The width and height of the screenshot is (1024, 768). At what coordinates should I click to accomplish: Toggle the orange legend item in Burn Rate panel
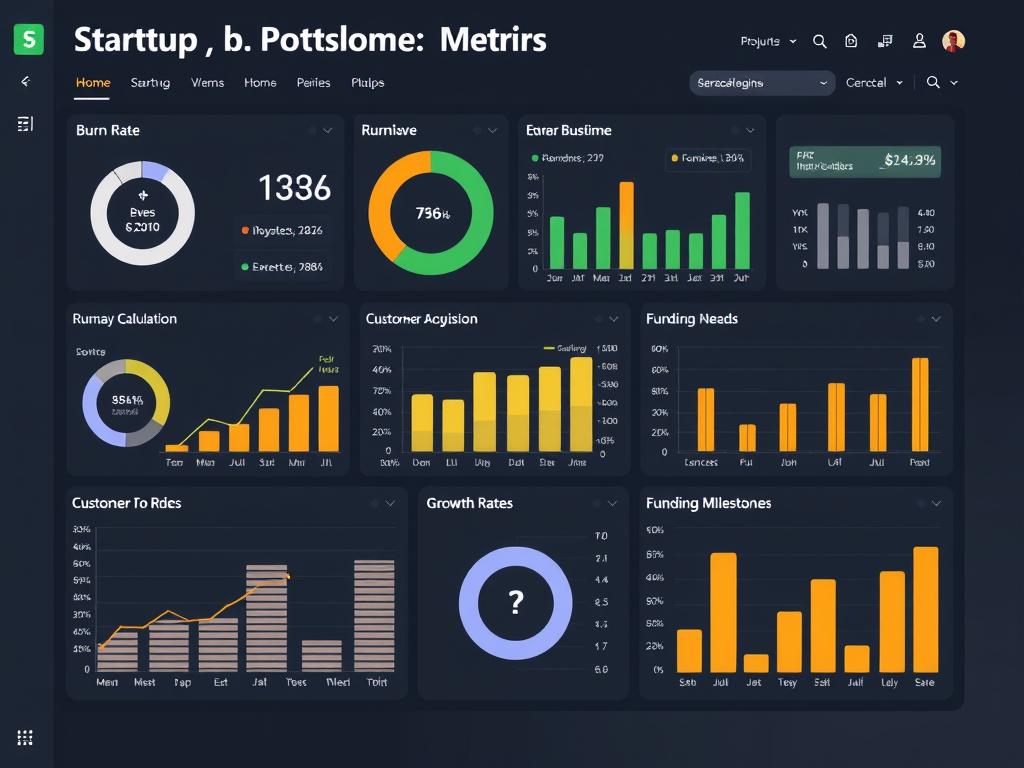click(x=283, y=230)
